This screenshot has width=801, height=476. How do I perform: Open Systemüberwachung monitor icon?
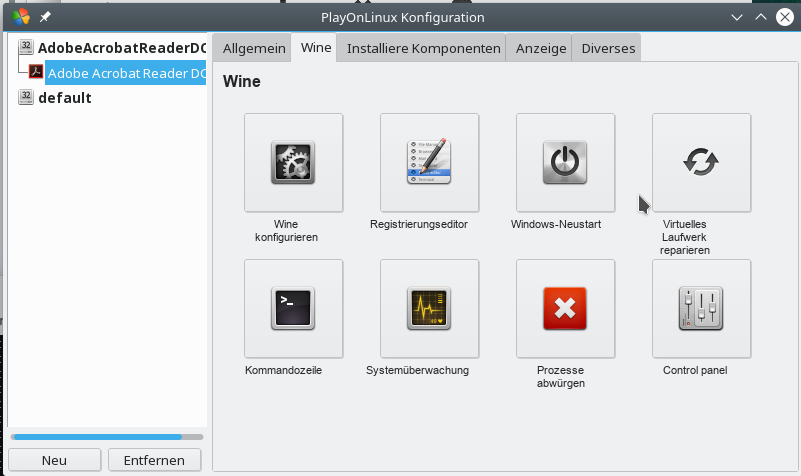coord(429,308)
